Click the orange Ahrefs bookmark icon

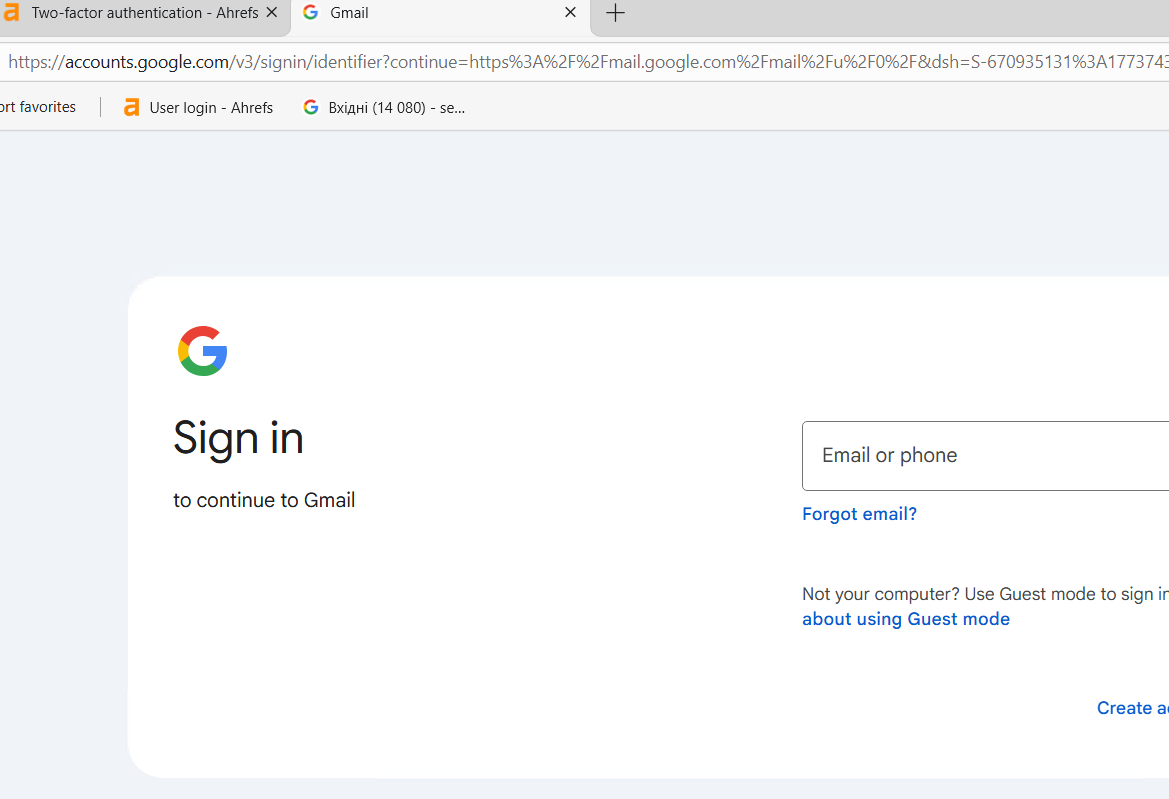click(x=131, y=107)
